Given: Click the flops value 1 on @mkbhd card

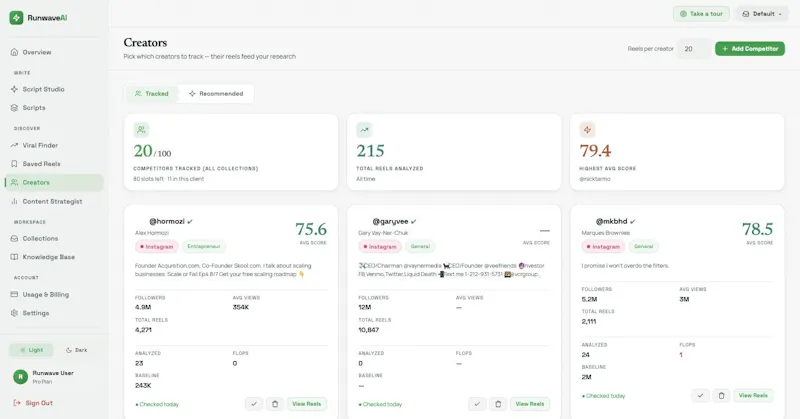Looking at the screenshot, I should (x=681, y=355).
